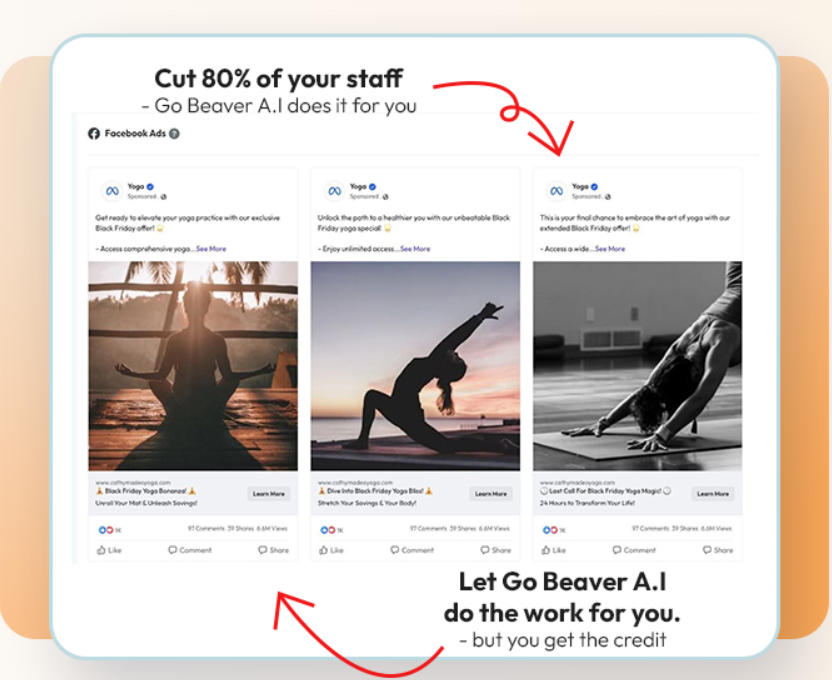Click Learn More on Last Call yoga ad

pyautogui.click(x=713, y=494)
